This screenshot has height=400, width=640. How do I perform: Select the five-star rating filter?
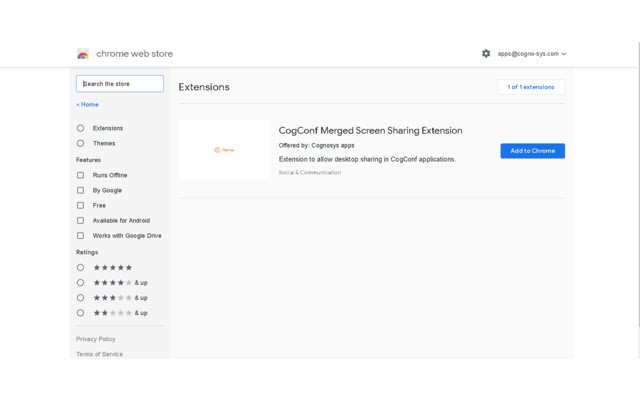[x=80, y=267]
